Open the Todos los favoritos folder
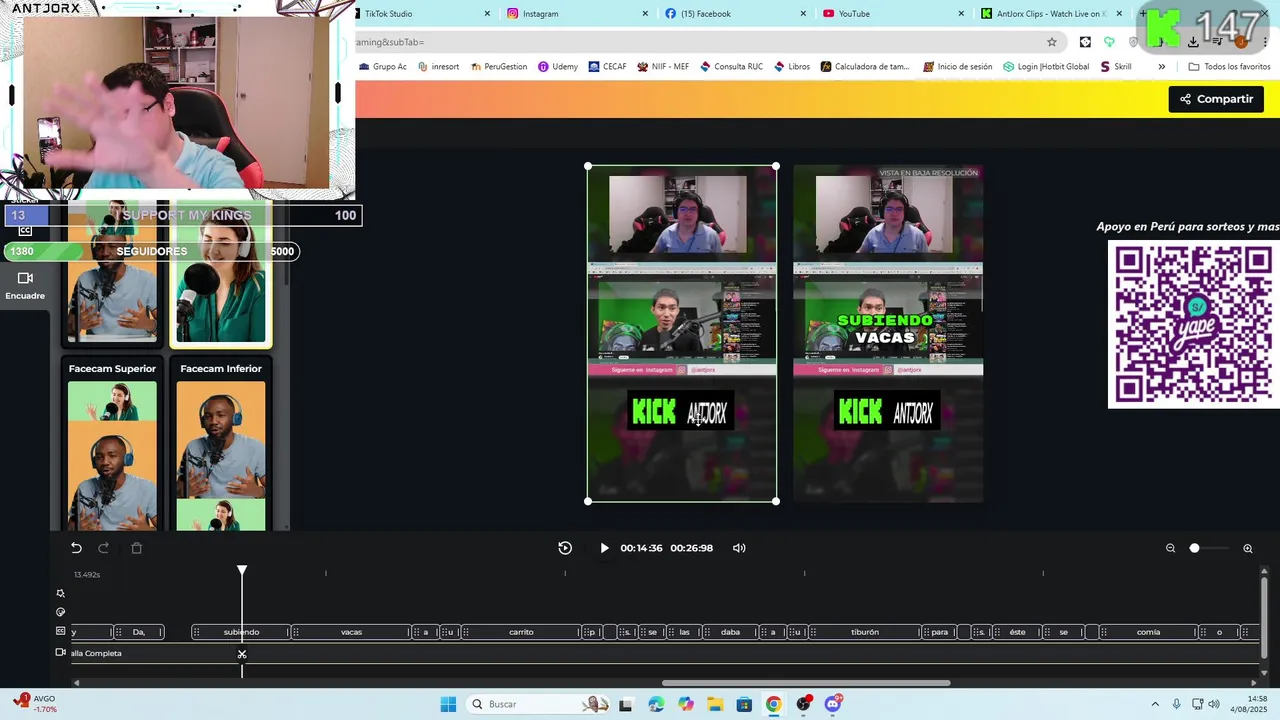Screen dimensions: 1280x720 1229,67
